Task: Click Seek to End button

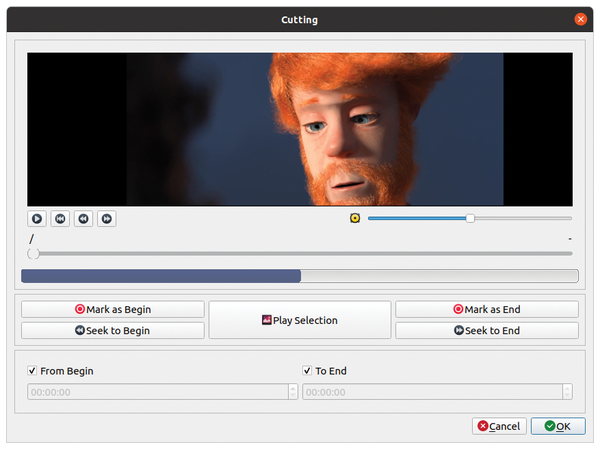Action: [487, 330]
